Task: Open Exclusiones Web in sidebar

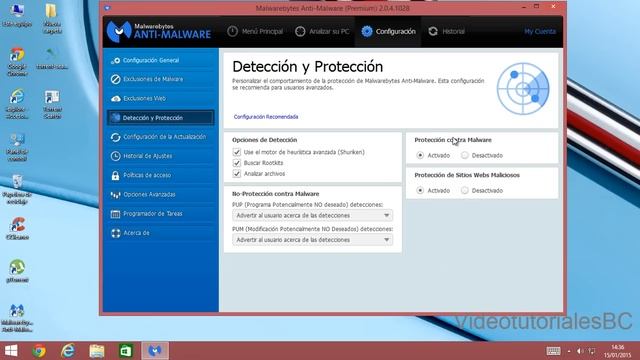Action: [x=161, y=98]
